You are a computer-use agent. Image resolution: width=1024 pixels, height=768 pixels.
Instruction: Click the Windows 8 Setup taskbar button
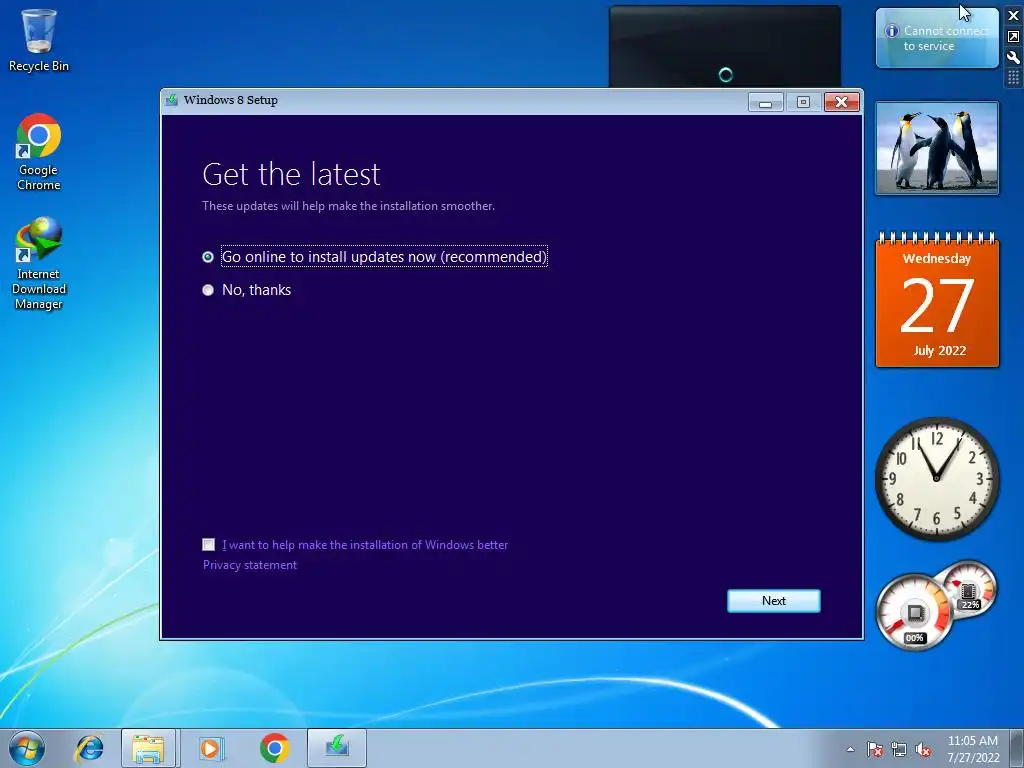337,748
